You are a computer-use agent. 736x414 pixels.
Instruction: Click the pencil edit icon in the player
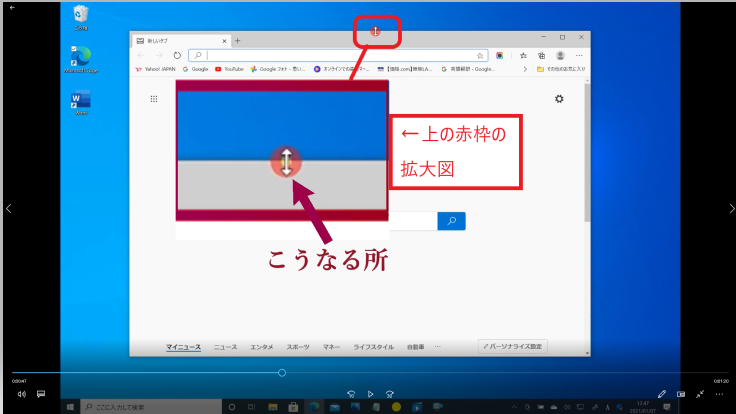[x=662, y=394]
